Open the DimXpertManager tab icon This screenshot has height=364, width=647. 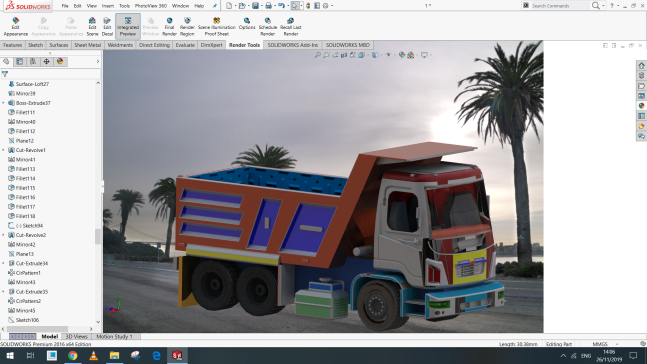[x=46, y=61]
